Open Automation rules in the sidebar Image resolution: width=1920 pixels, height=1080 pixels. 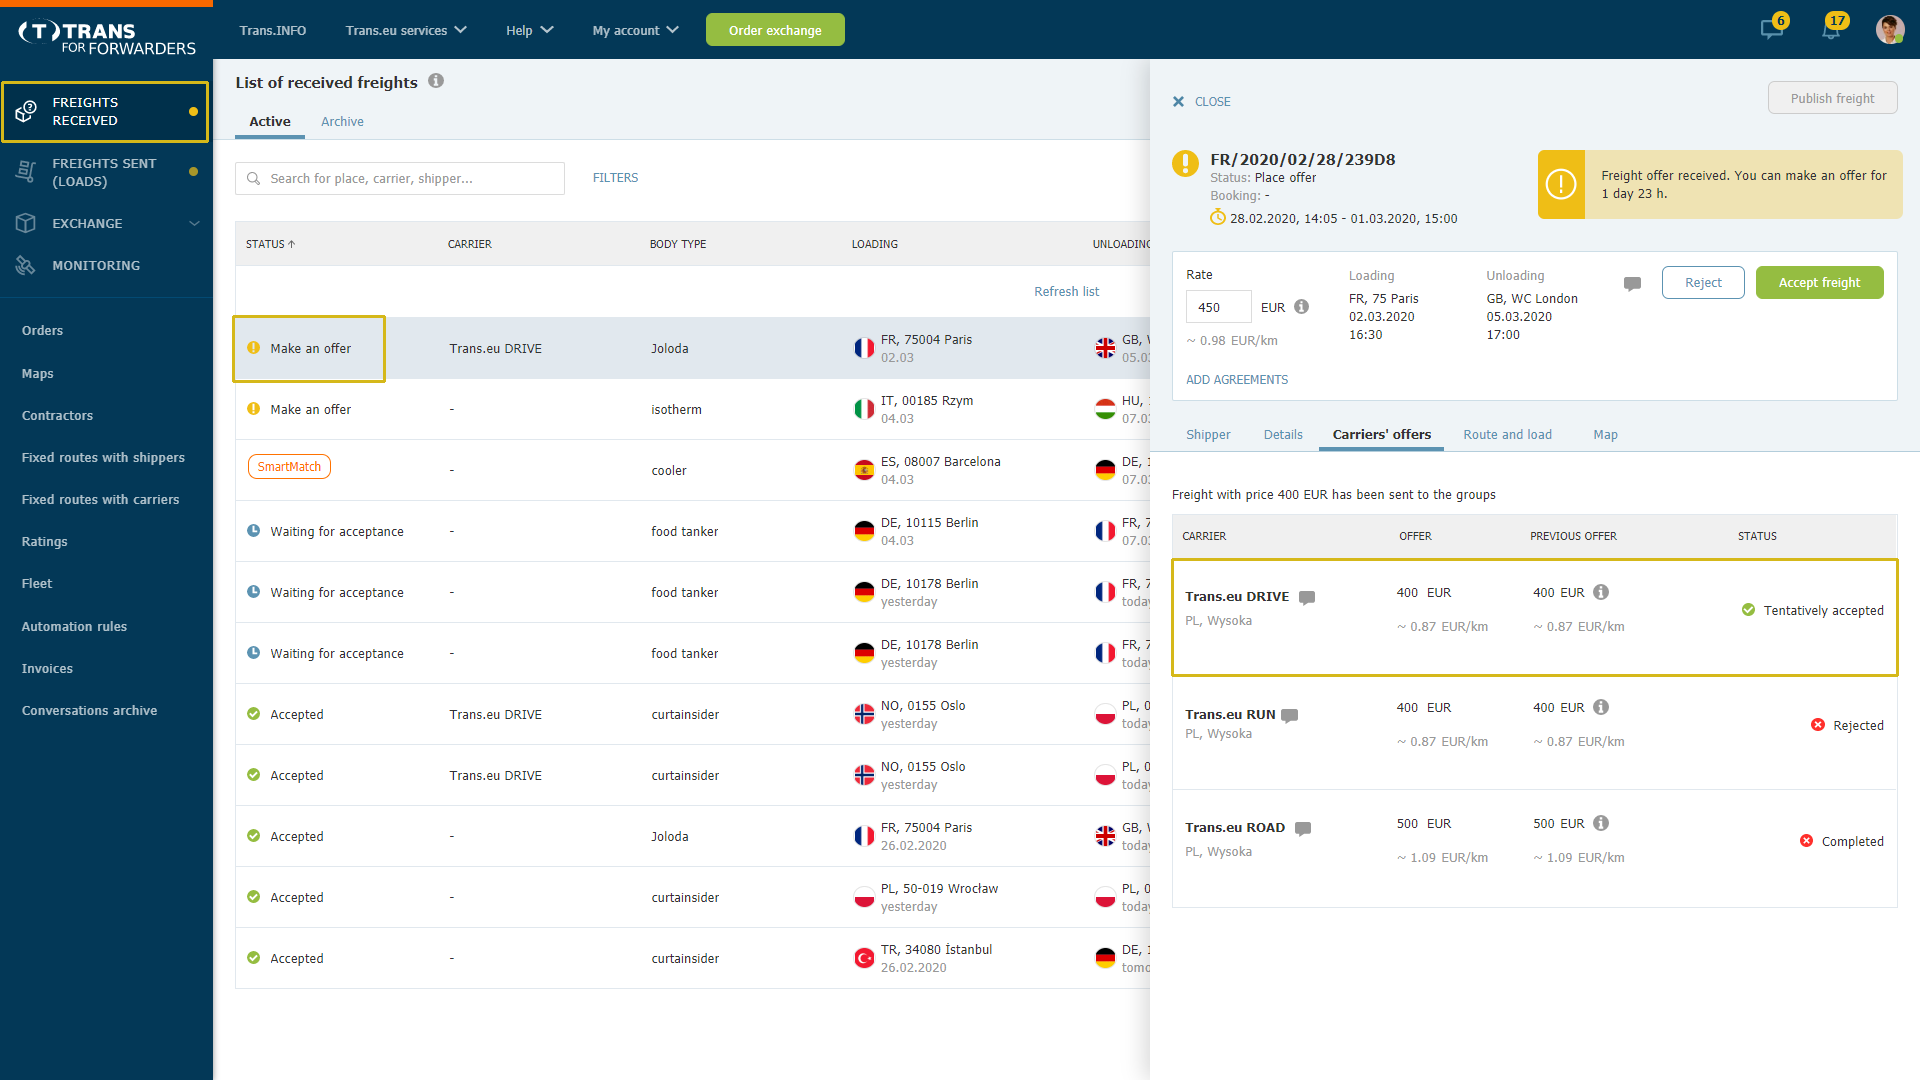tap(74, 627)
